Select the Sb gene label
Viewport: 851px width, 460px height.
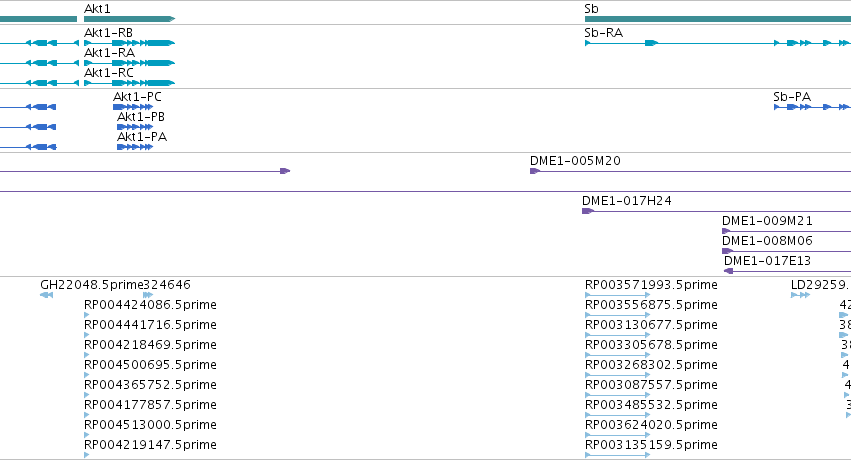click(592, 9)
